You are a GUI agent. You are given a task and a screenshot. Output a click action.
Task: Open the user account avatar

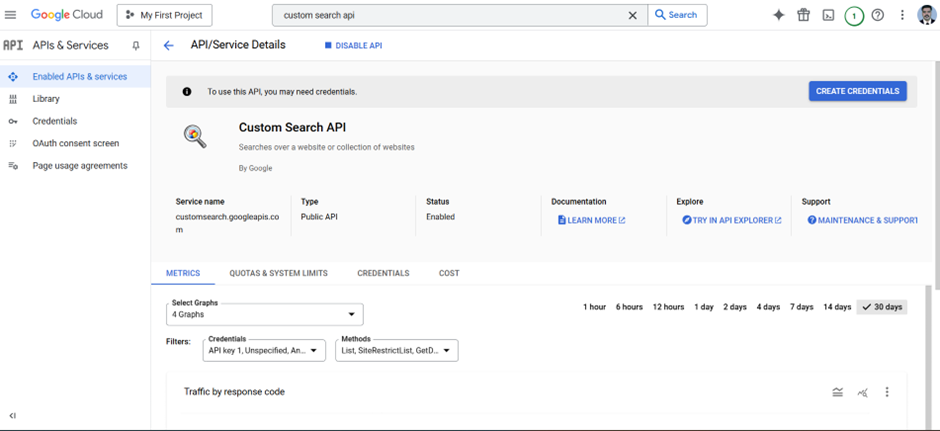(927, 15)
